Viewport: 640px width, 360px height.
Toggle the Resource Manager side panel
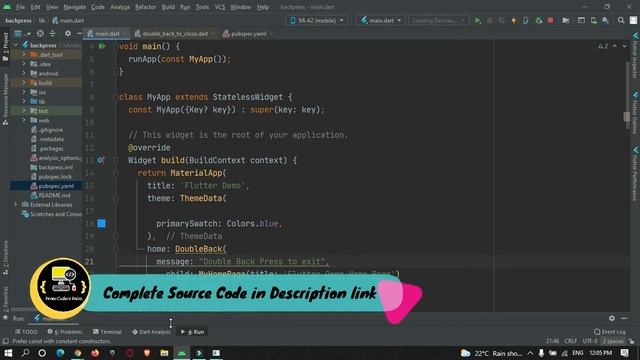pos(5,99)
